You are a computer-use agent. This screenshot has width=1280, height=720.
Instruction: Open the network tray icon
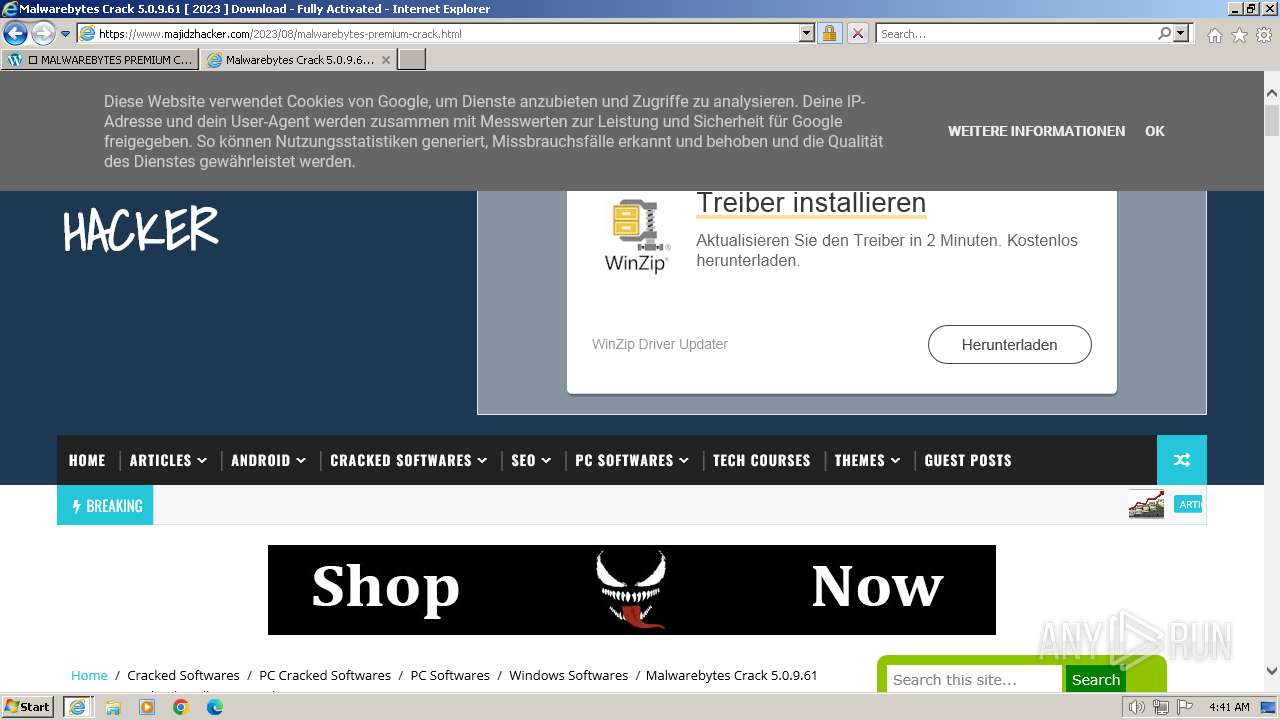pos(1160,707)
